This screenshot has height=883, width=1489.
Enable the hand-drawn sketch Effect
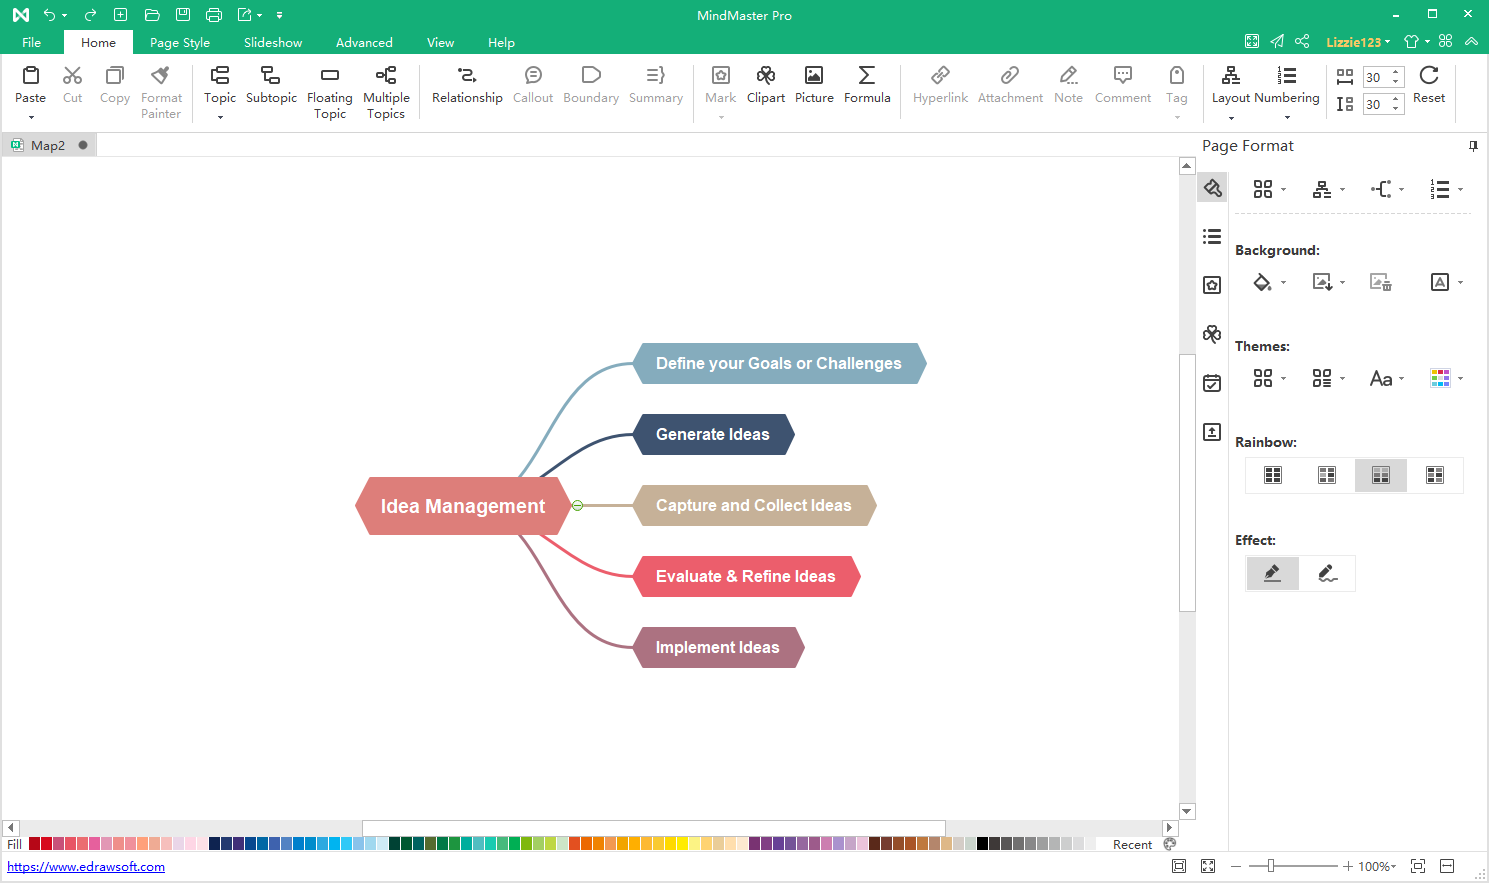point(1328,573)
